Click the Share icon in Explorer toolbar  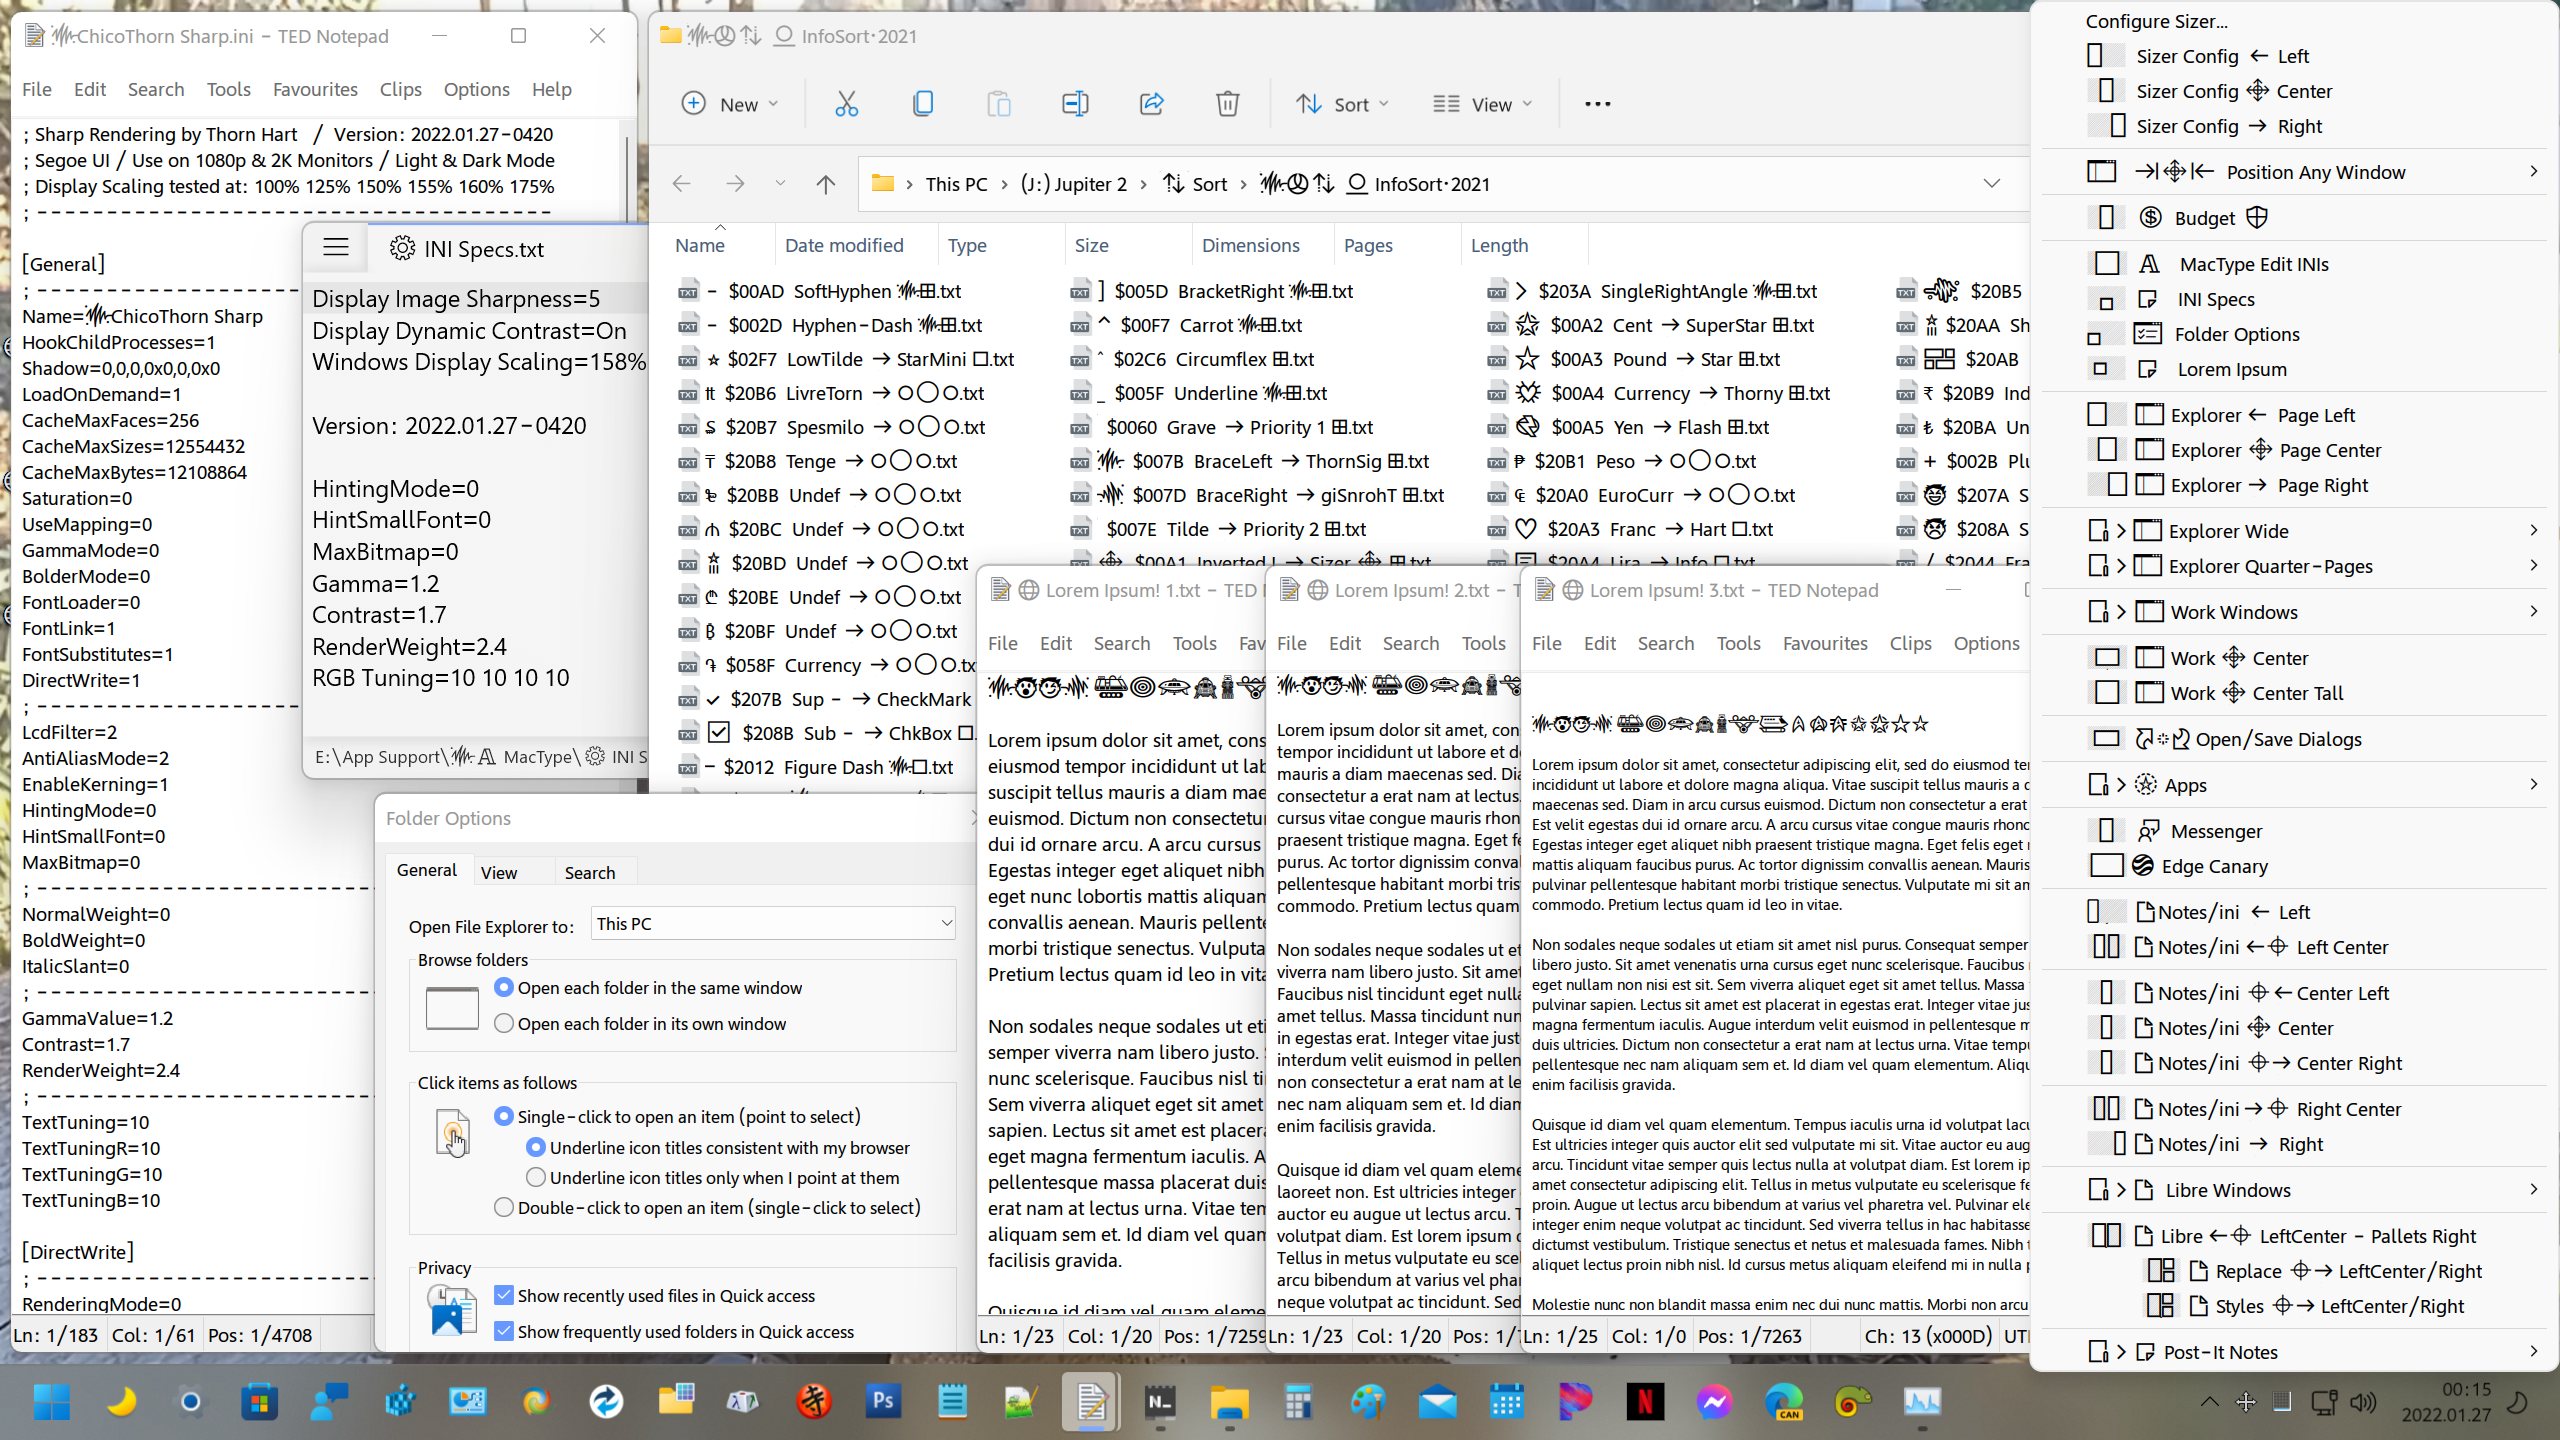pos(1151,103)
